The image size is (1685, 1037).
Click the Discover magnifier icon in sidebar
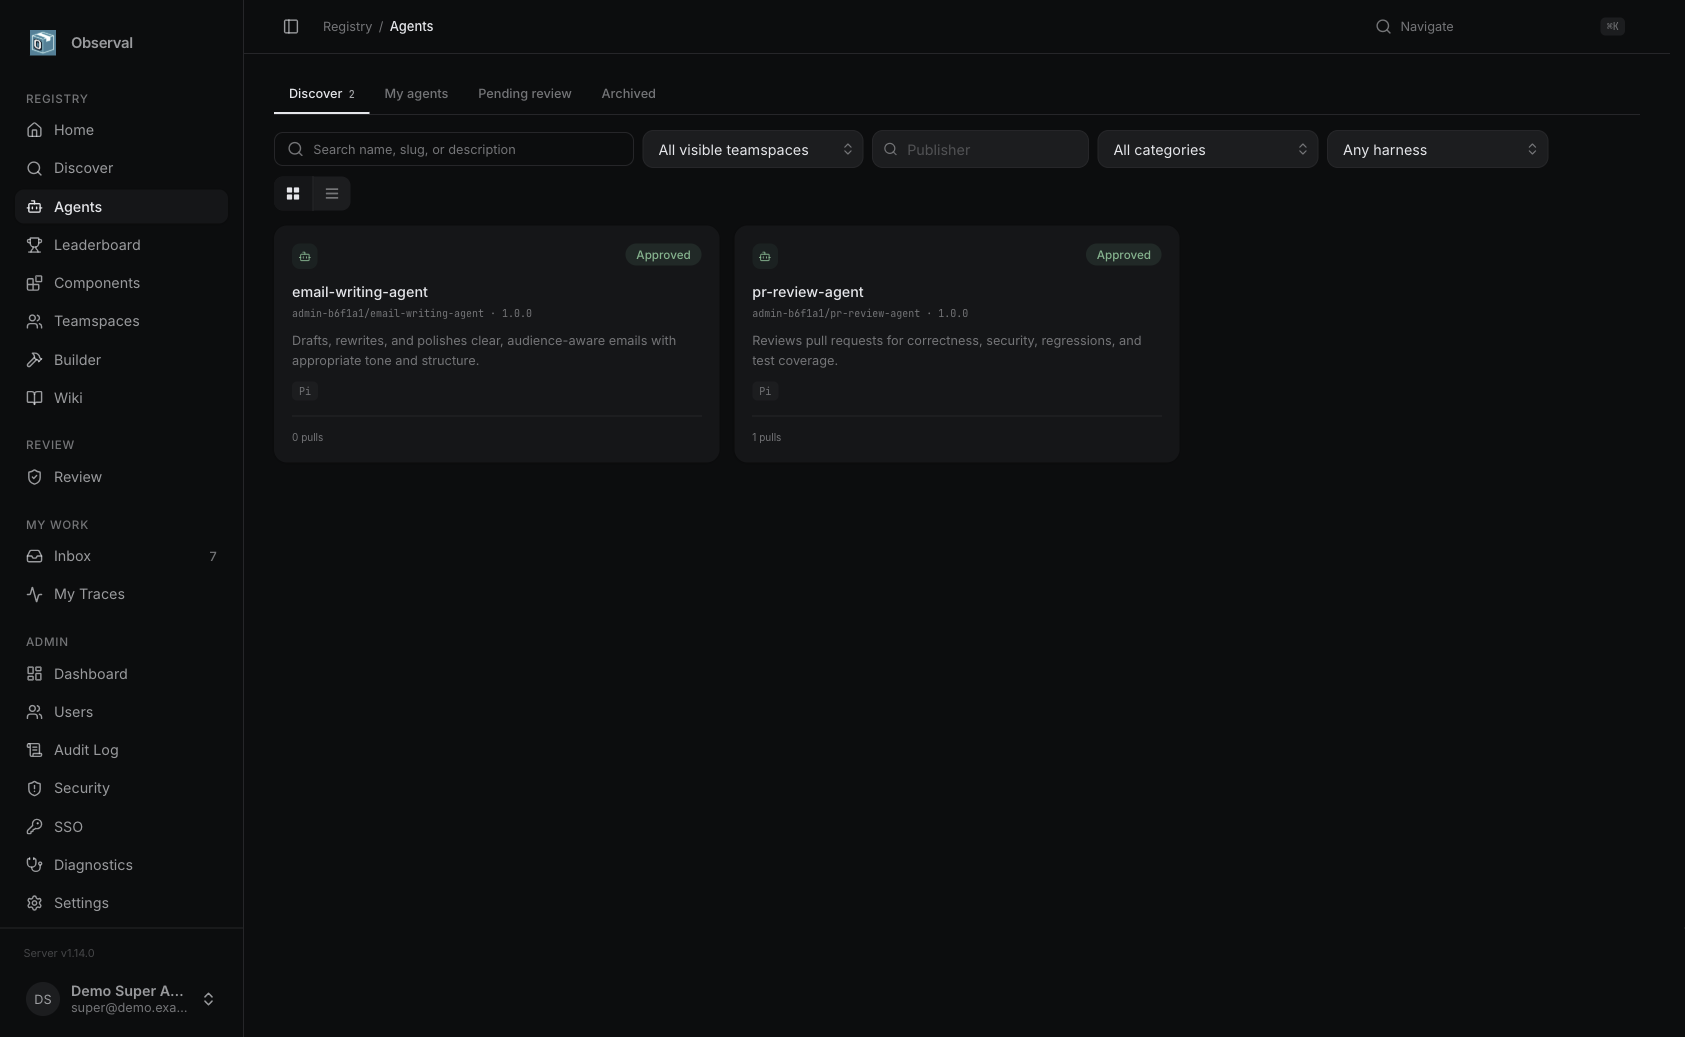(x=34, y=168)
